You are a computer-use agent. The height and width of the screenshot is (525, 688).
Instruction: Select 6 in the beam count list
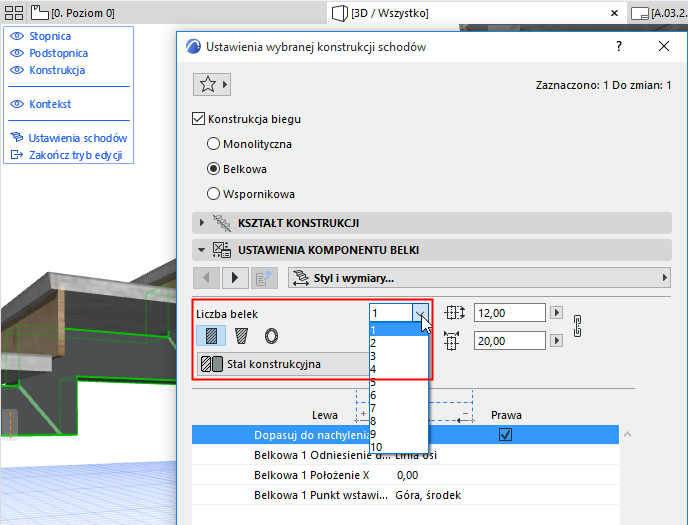398,395
